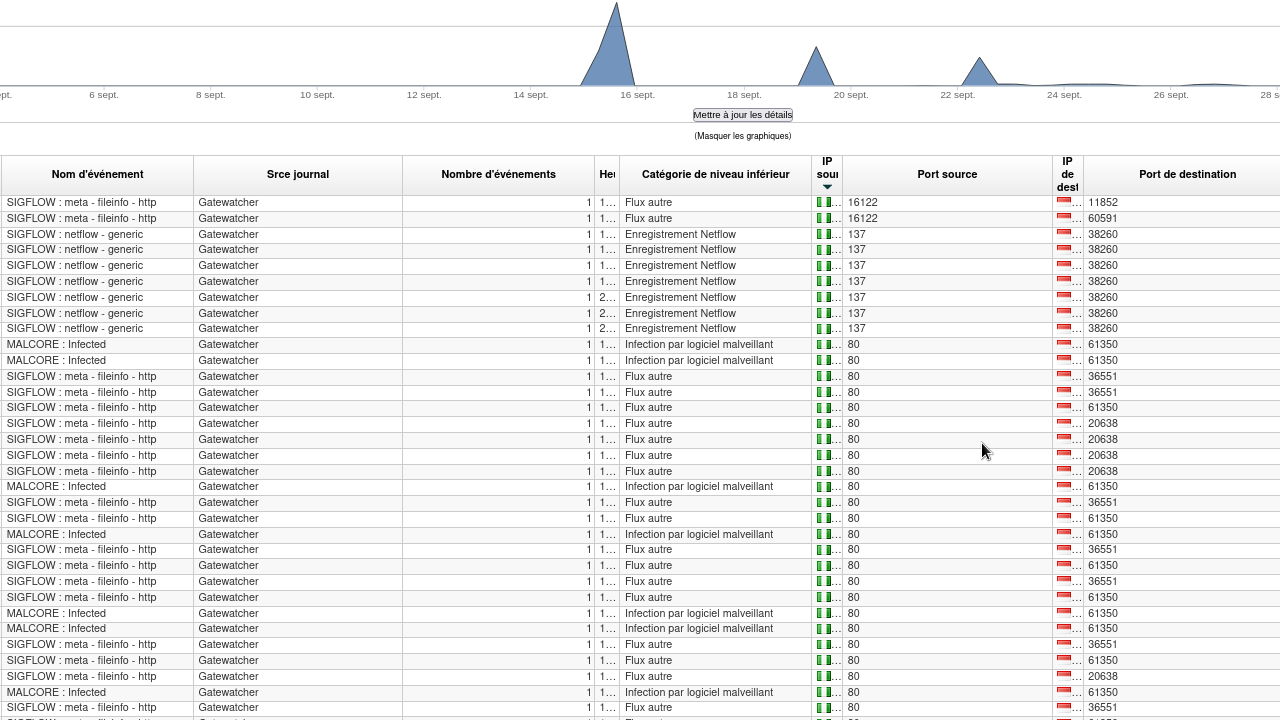Image resolution: width=1280 pixels, height=720 pixels.
Task: Toggle sort arrow under IP source header
Action: [827, 187]
